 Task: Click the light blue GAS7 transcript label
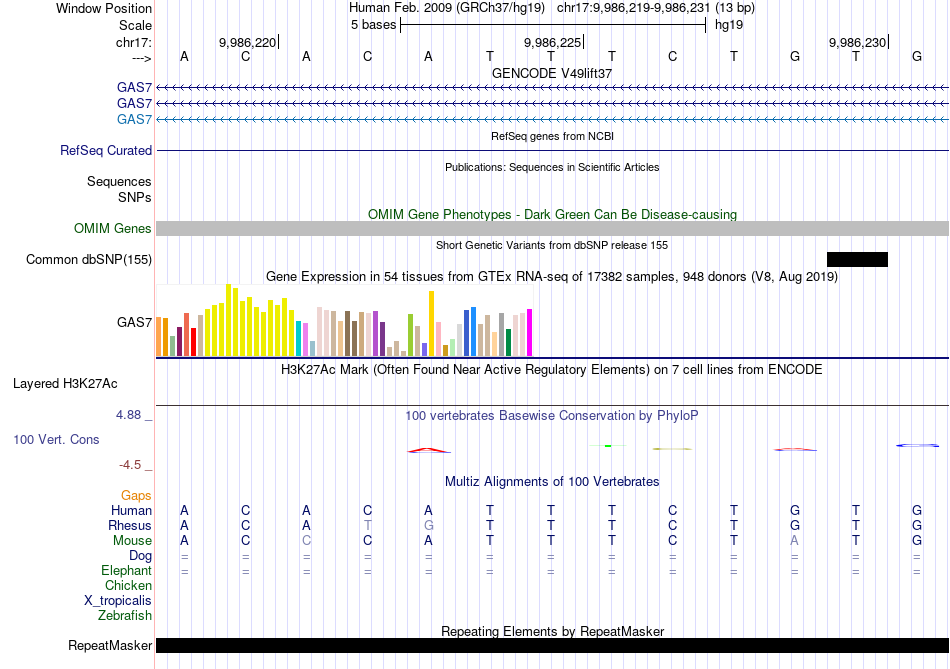point(134,120)
